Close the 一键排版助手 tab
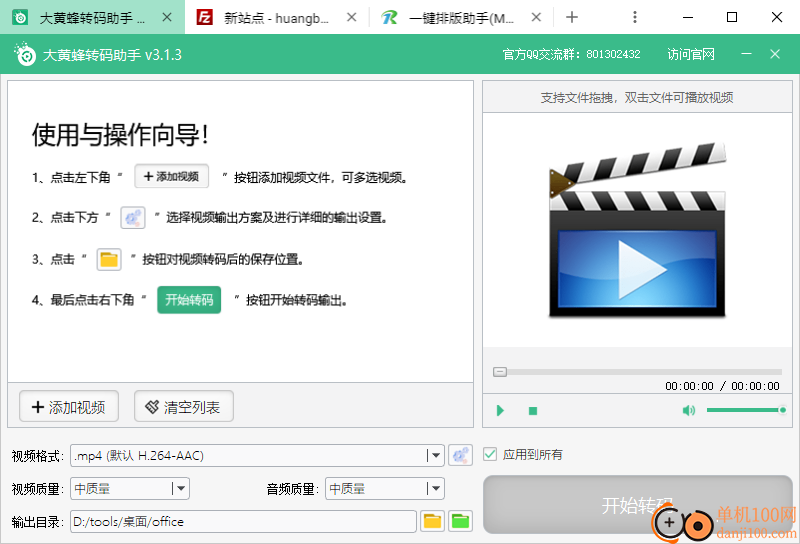The width and height of the screenshot is (800, 544). (x=536, y=17)
